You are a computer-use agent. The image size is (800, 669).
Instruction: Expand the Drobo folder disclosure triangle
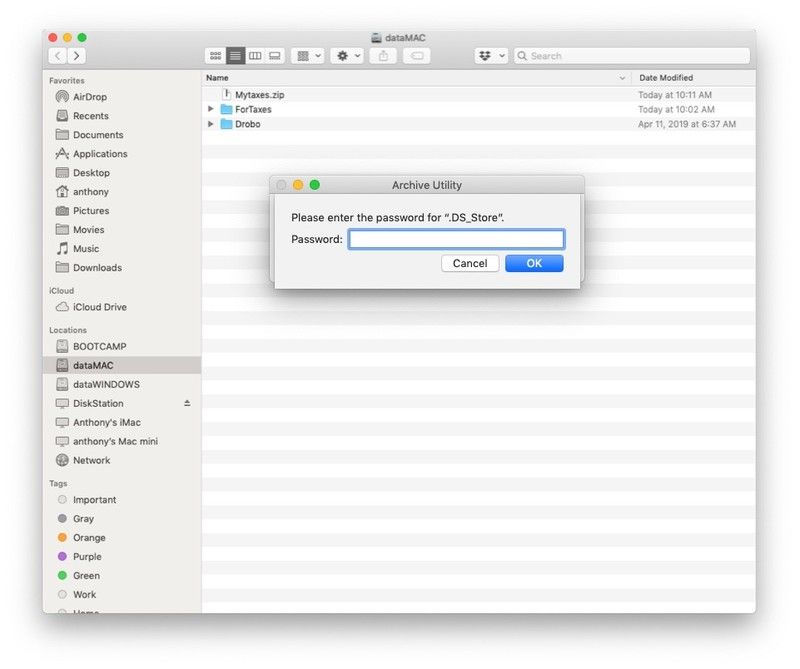(211, 124)
